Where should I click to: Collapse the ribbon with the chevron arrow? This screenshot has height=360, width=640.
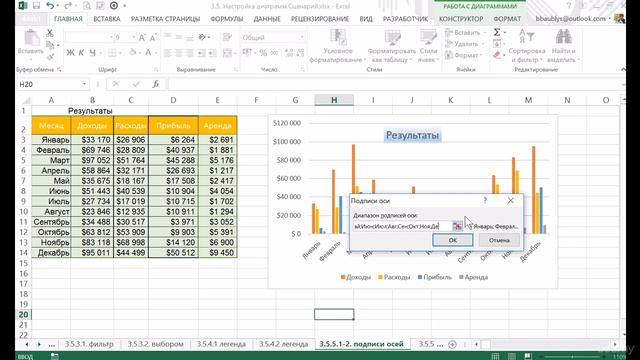coord(623,69)
